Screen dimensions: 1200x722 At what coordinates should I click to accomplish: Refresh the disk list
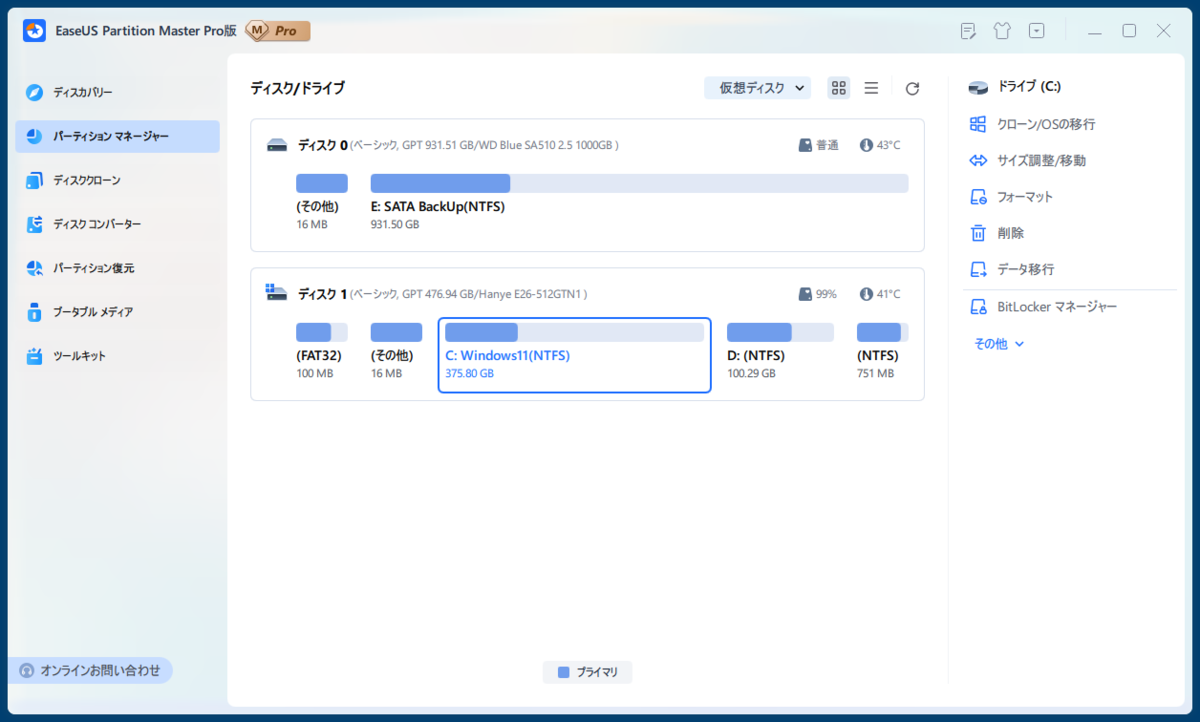[x=912, y=89]
